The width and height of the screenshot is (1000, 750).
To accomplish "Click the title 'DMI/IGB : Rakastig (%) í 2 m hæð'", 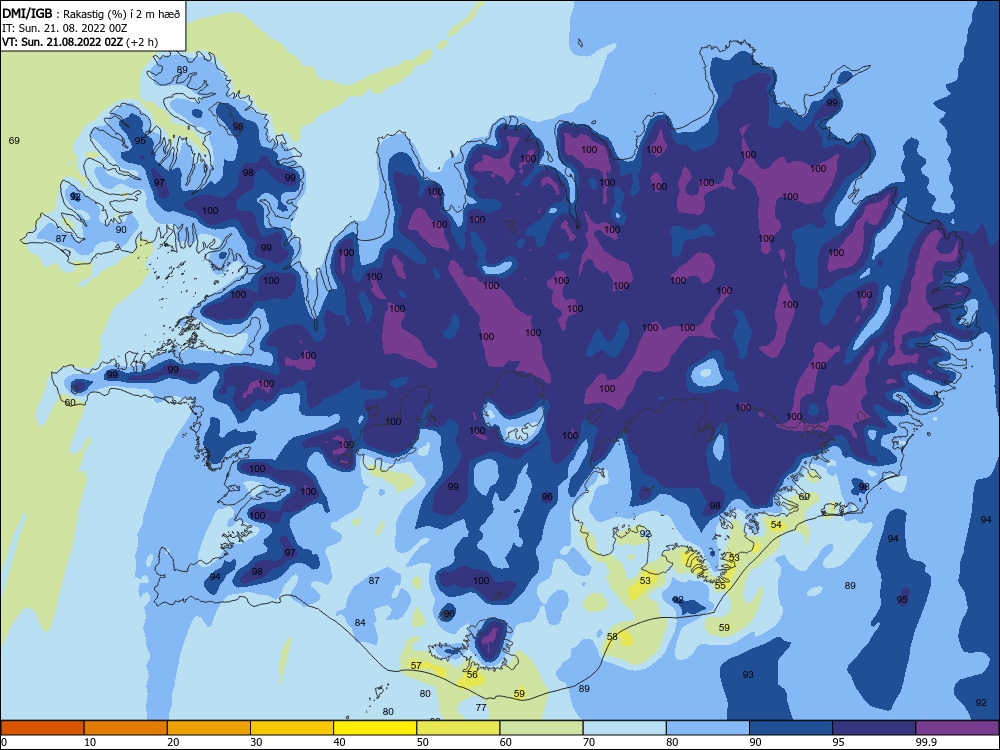I will [91, 14].
